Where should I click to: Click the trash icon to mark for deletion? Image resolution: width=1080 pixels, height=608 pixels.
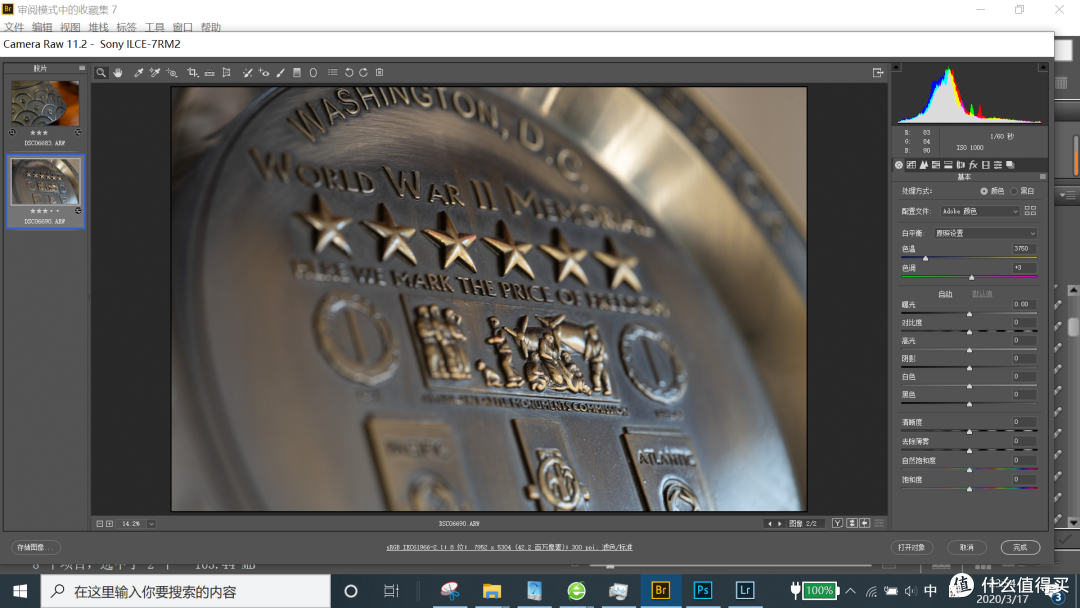(380, 72)
